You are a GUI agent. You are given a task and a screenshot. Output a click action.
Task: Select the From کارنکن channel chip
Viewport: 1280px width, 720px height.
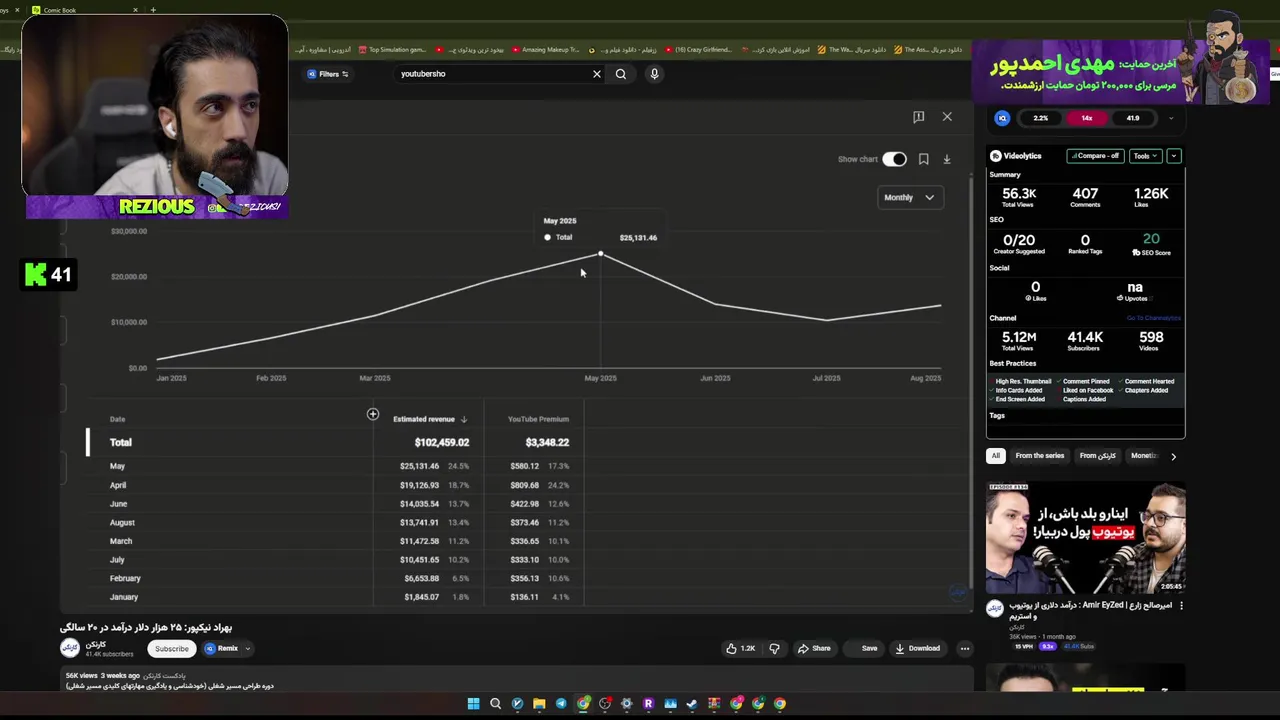point(1097,456)
